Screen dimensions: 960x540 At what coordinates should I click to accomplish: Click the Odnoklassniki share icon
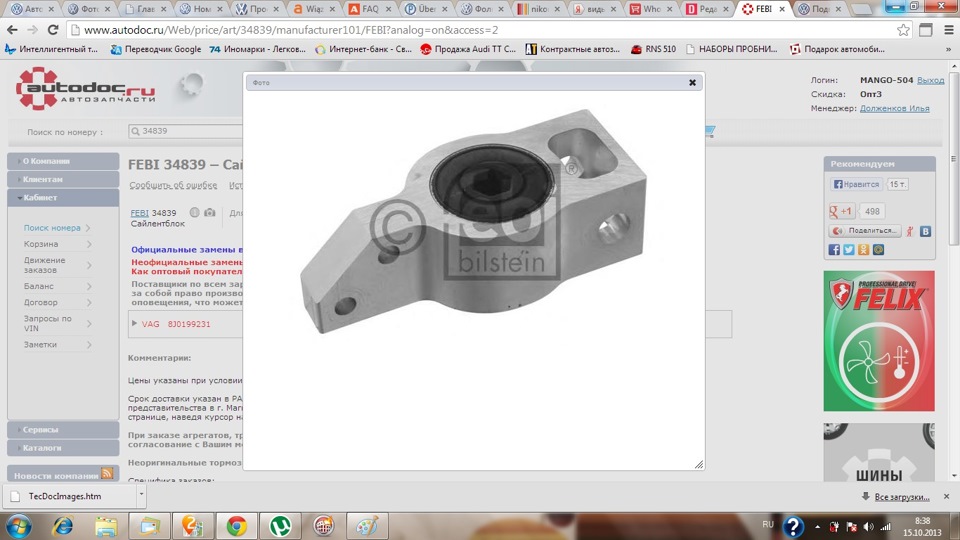coord(863,249)
